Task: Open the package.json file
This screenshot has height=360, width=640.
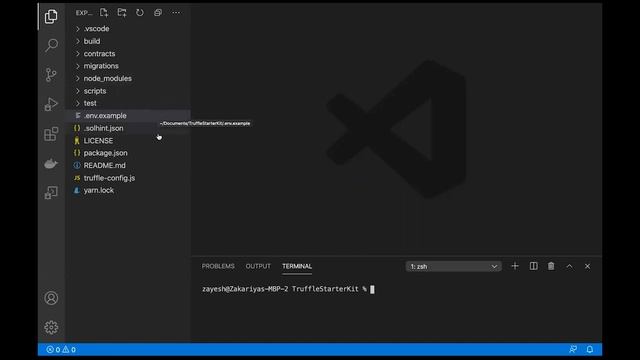Action: (x=128, y=153)
